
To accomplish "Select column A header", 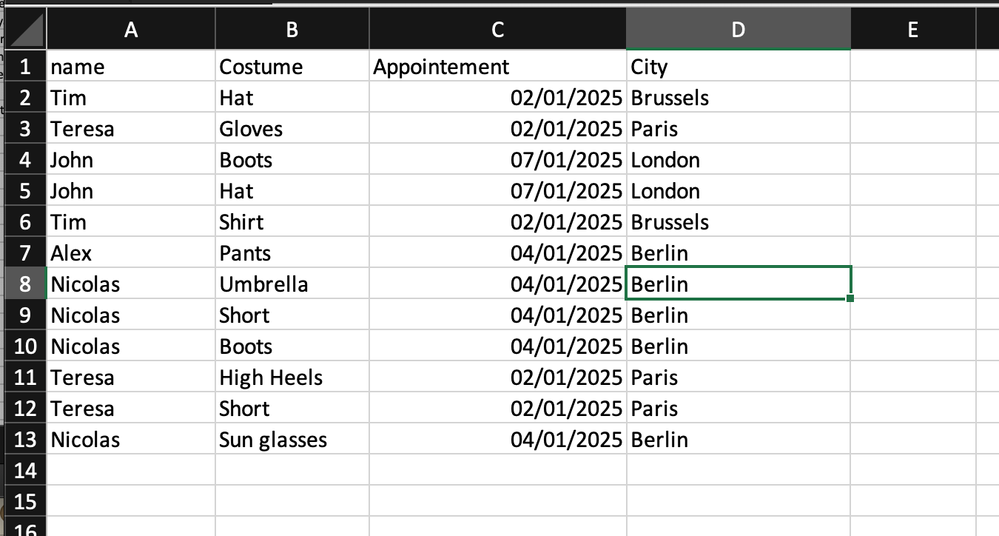I will pos(130,30).
